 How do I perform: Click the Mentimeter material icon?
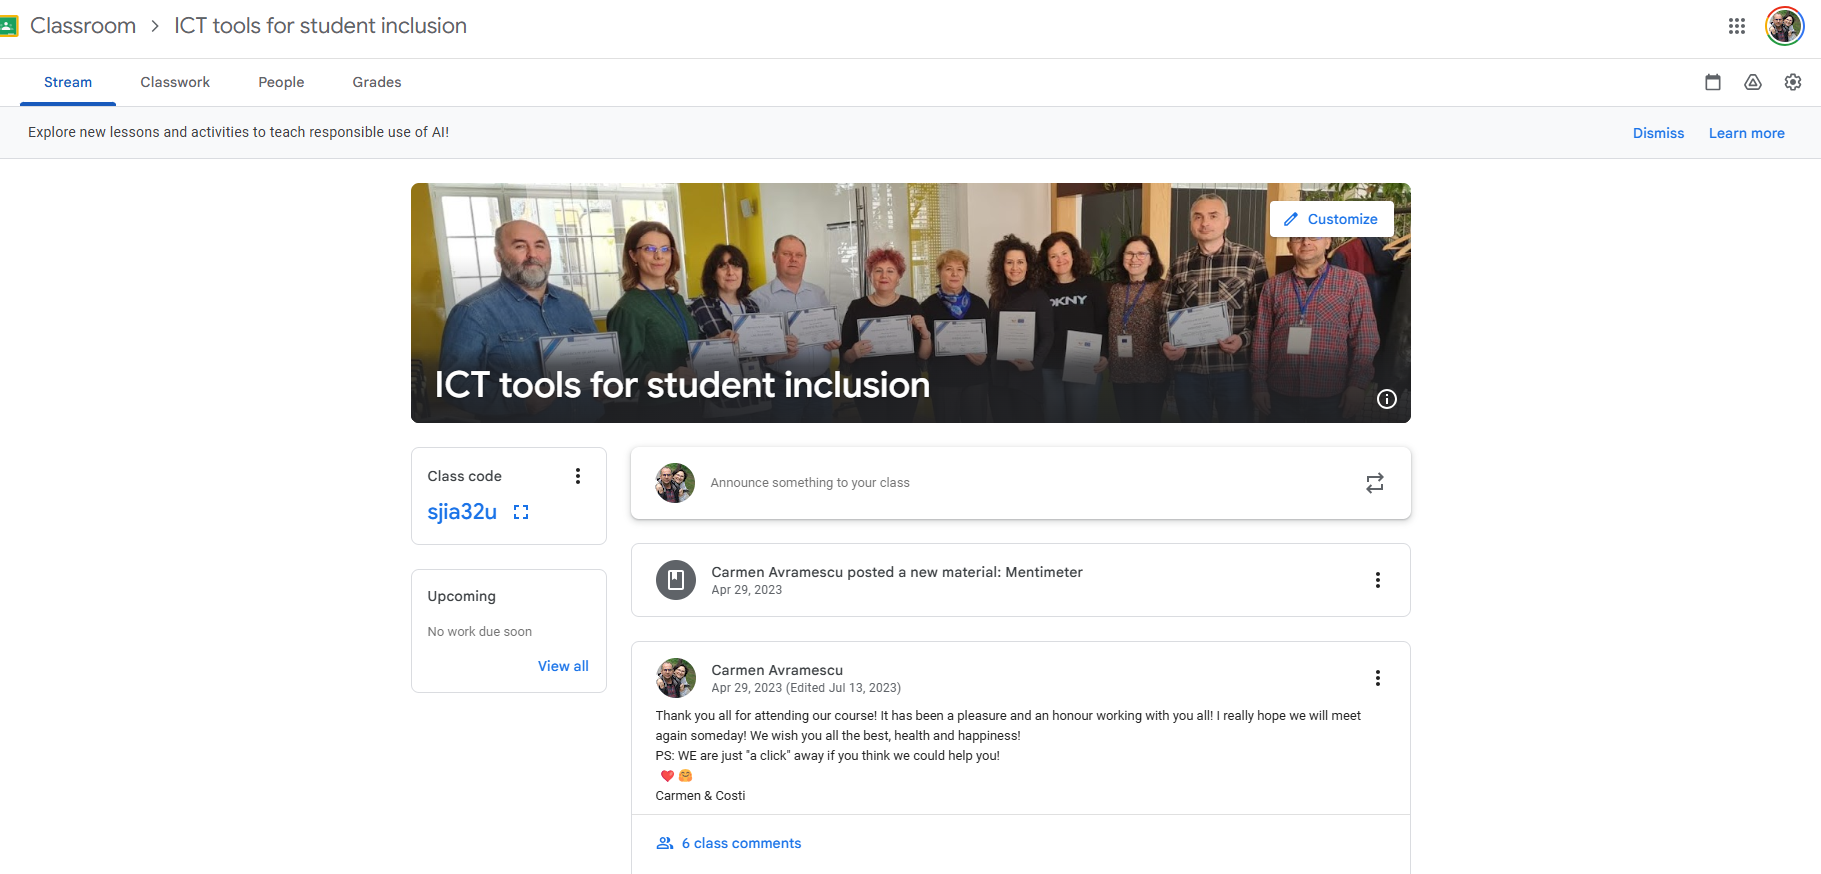[676, 580]
